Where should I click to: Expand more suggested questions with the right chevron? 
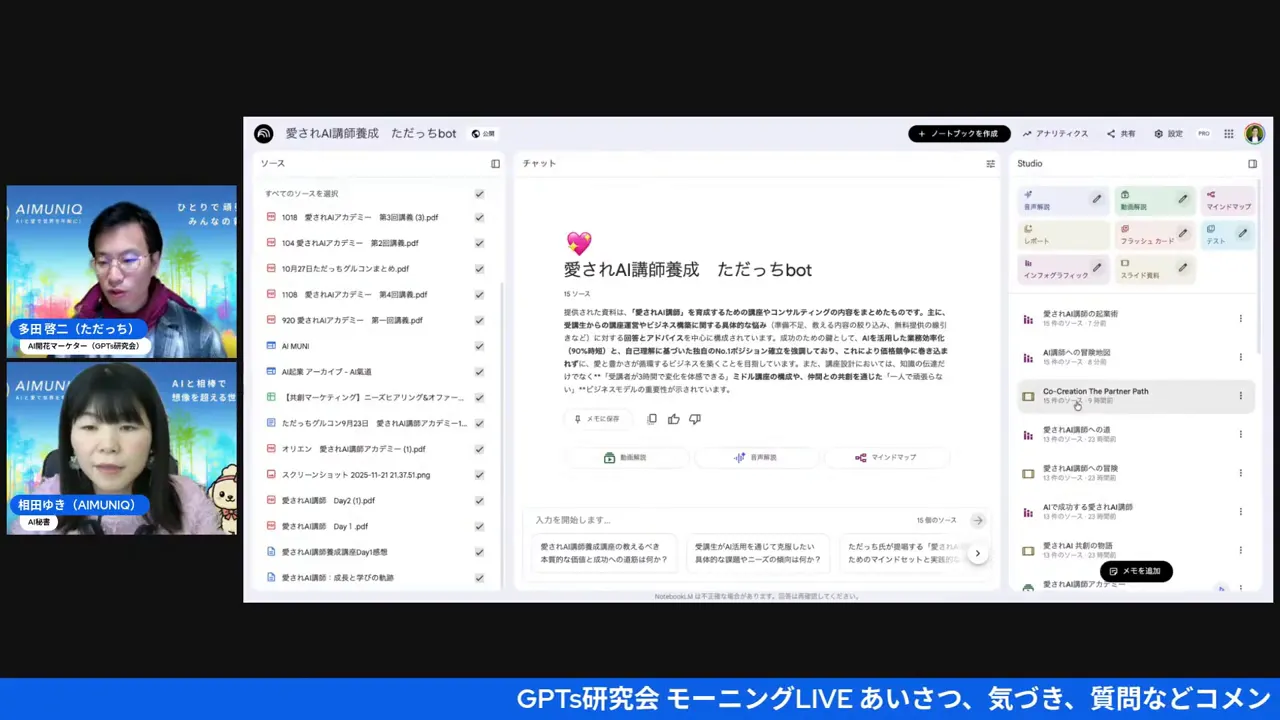(x=977, y=553)
